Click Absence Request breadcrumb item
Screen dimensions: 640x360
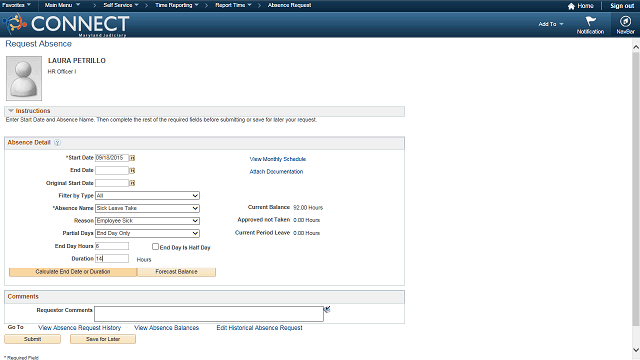click(289, 5)
